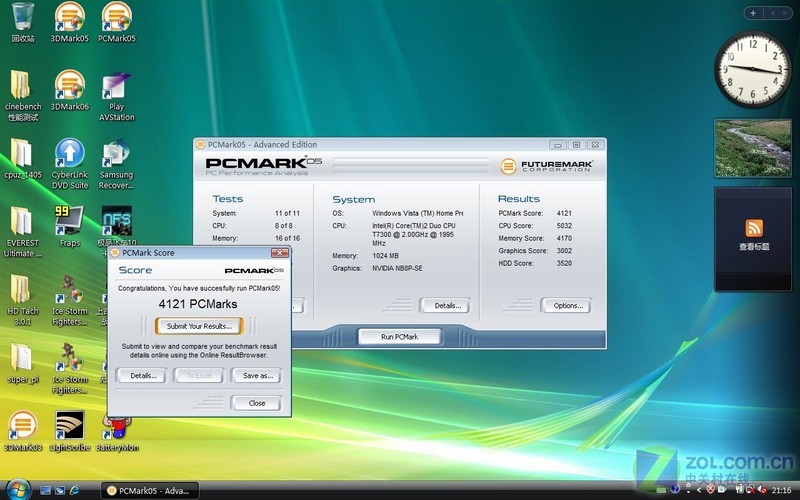
Task: Click the To Excel button
Action: (x=199, y=376)
